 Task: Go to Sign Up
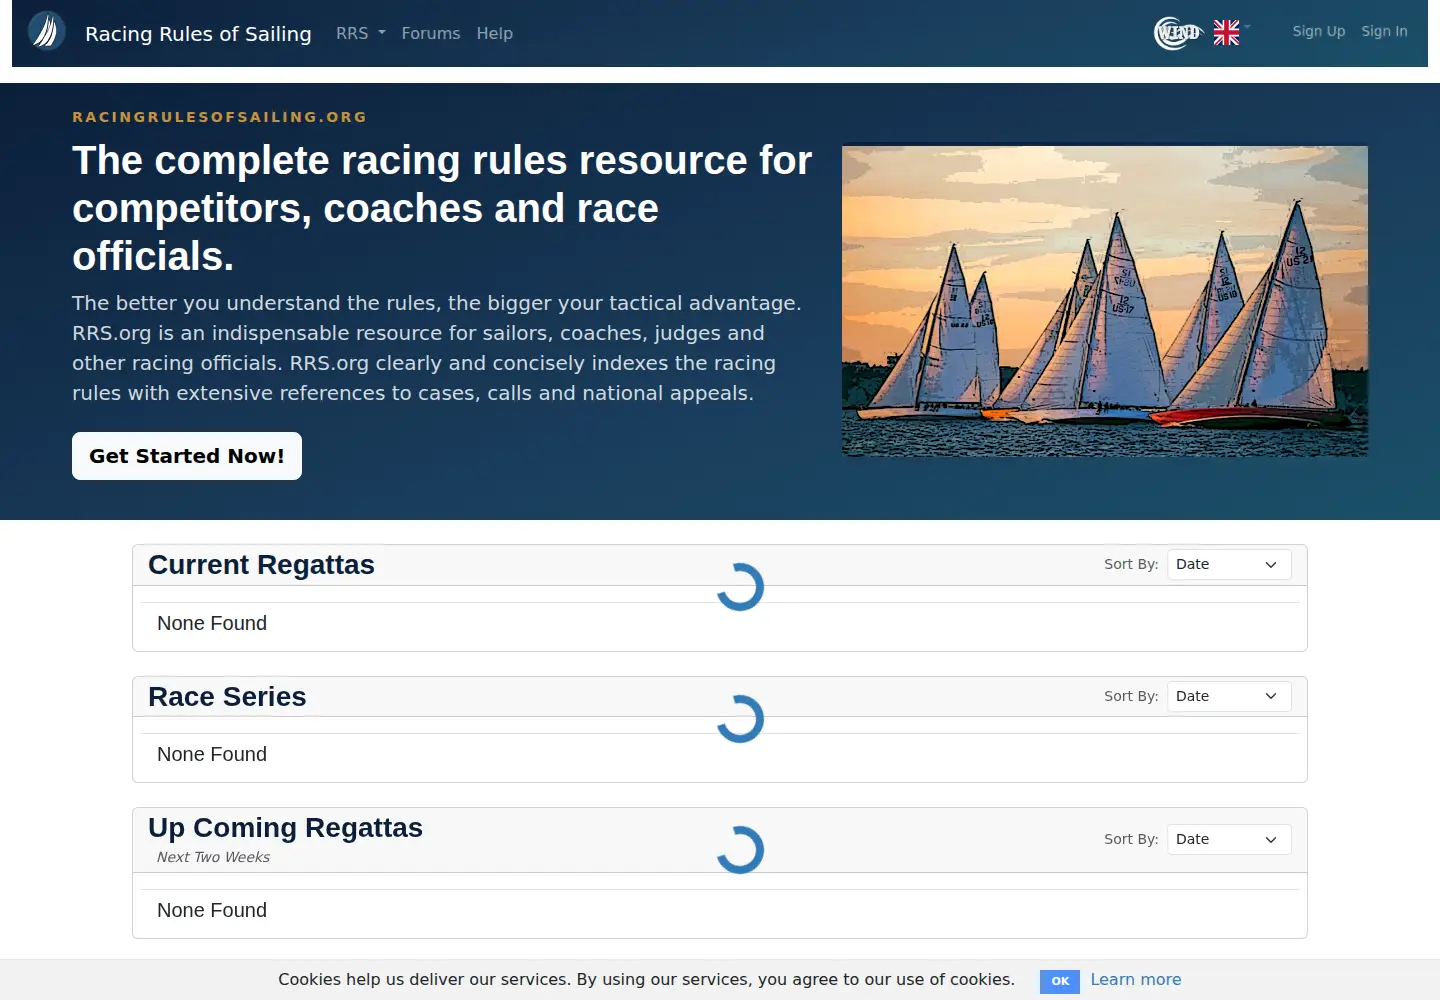(x=1318, y=31)
